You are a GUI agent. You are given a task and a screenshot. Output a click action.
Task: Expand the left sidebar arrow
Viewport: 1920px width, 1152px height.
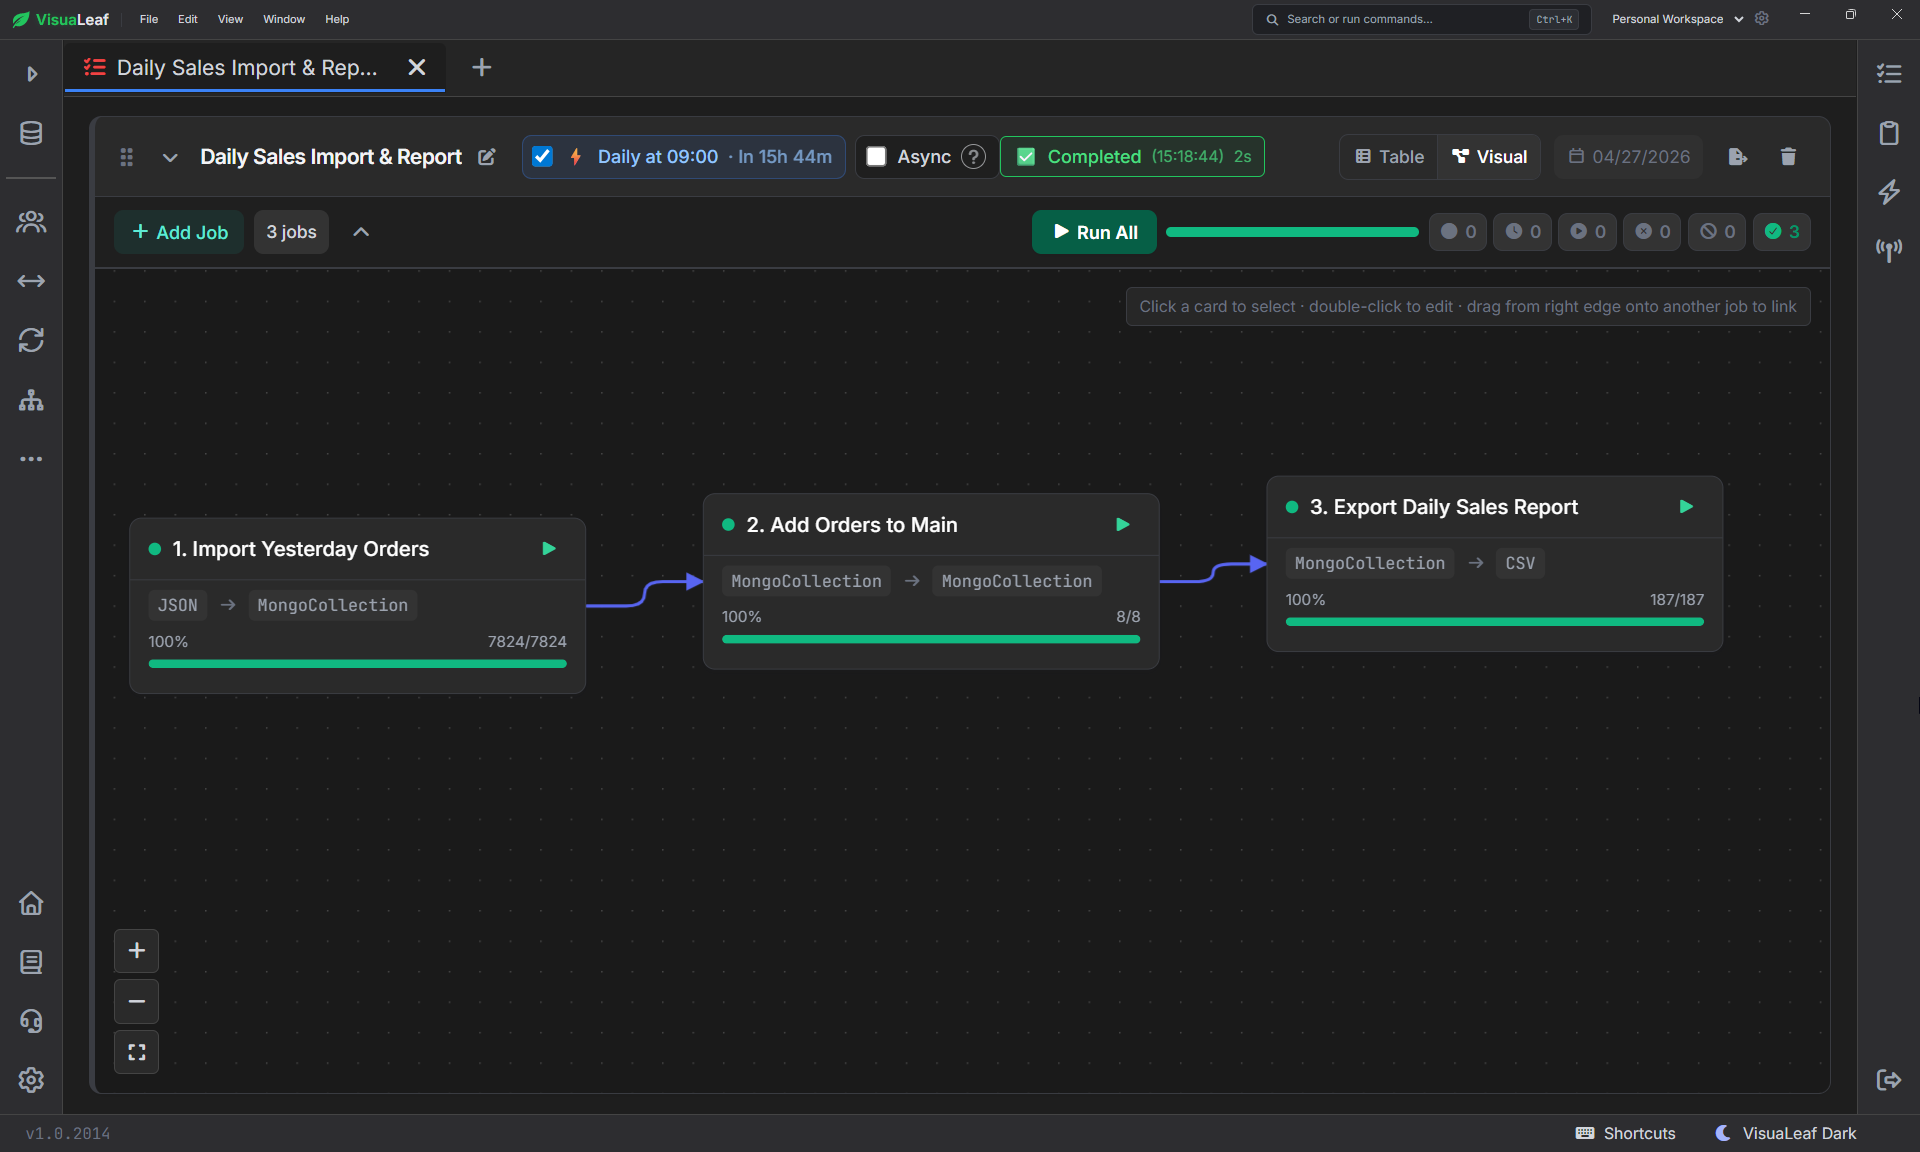pos(32,74)
